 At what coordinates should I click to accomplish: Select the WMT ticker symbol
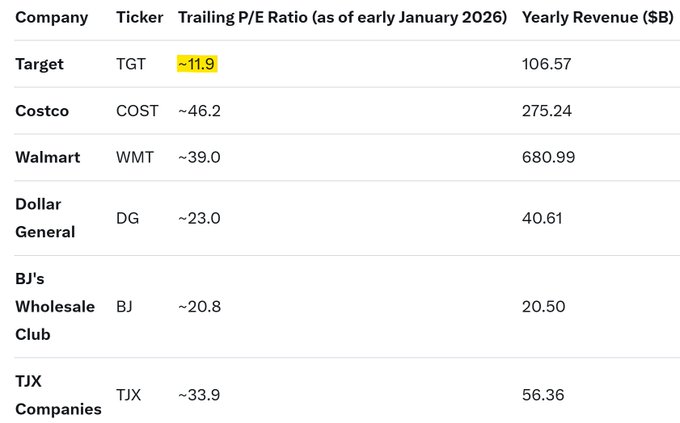[135, 157]
